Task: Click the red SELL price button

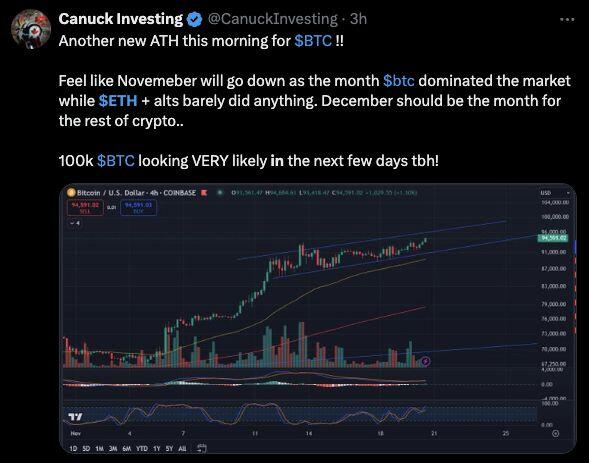Action: tap(85, 208)
